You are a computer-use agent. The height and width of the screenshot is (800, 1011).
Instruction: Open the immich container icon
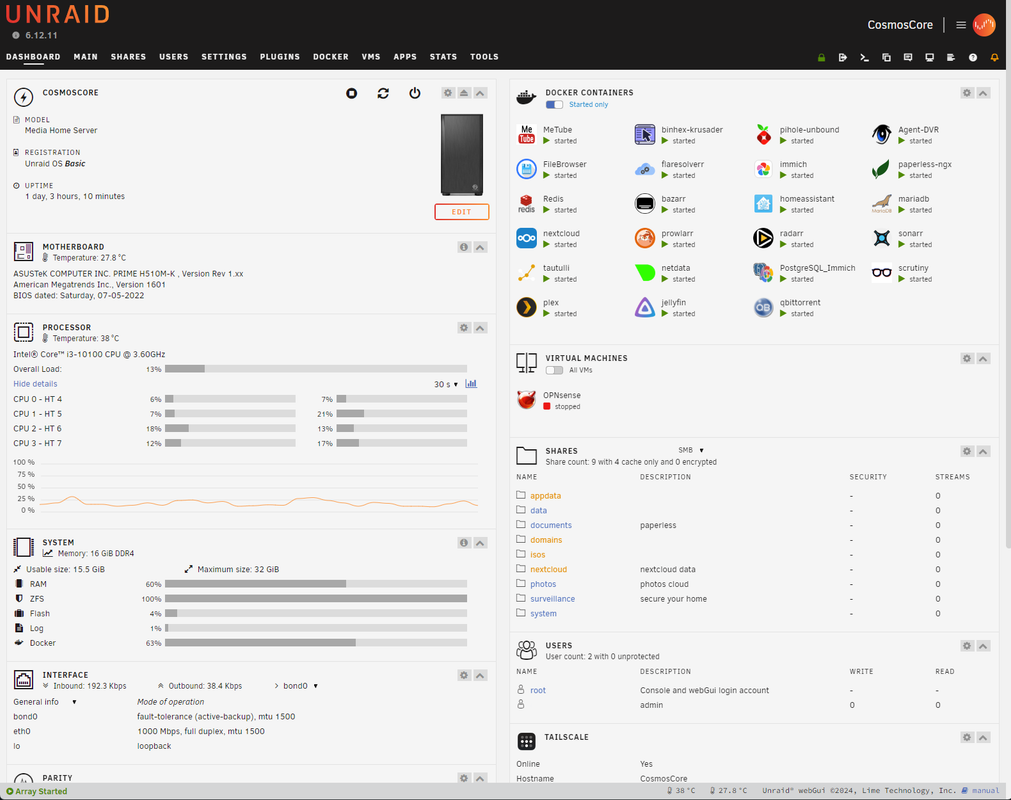763,169
